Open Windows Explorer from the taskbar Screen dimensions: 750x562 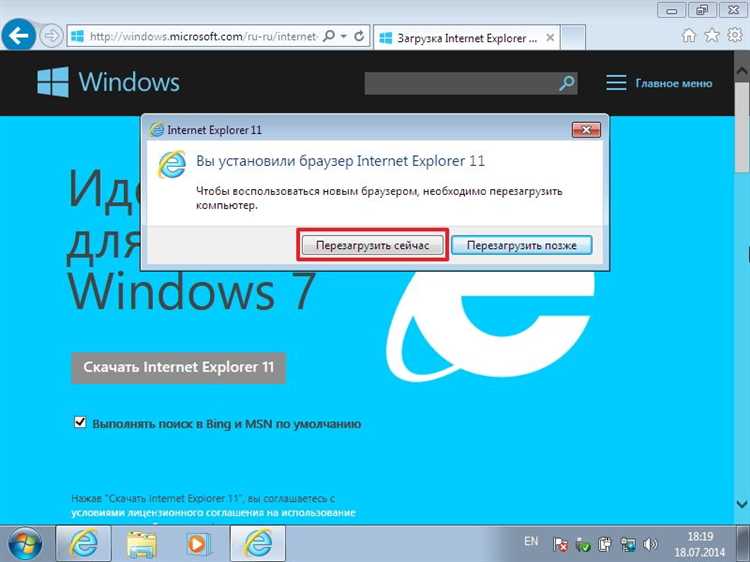tap(141, 543)
